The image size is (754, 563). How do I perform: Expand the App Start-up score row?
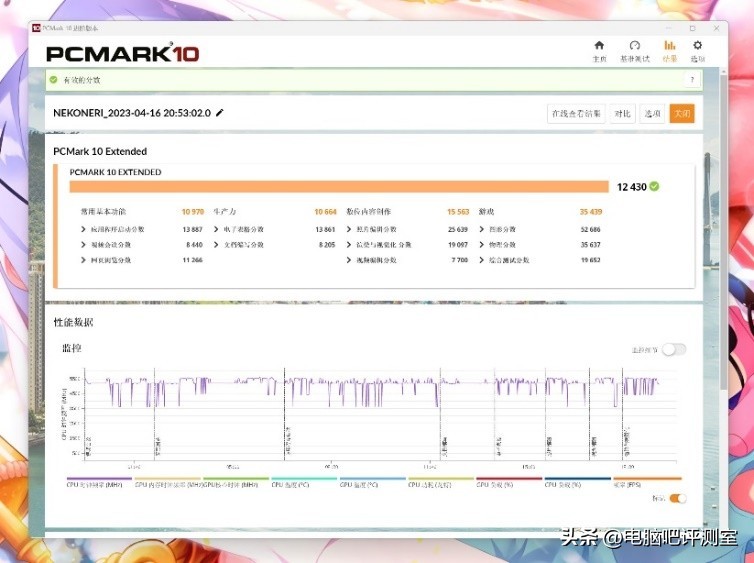coord(83,229)
